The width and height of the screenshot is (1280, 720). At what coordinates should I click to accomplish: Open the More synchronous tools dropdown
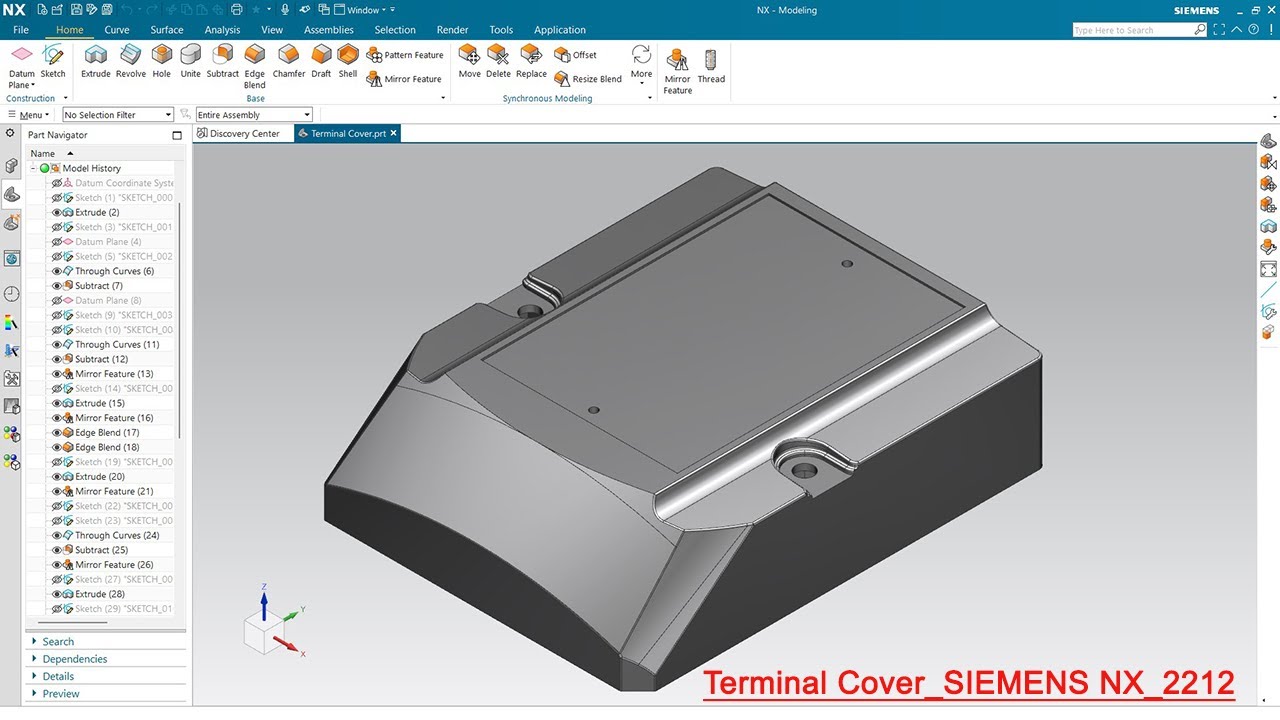[641, 64]
